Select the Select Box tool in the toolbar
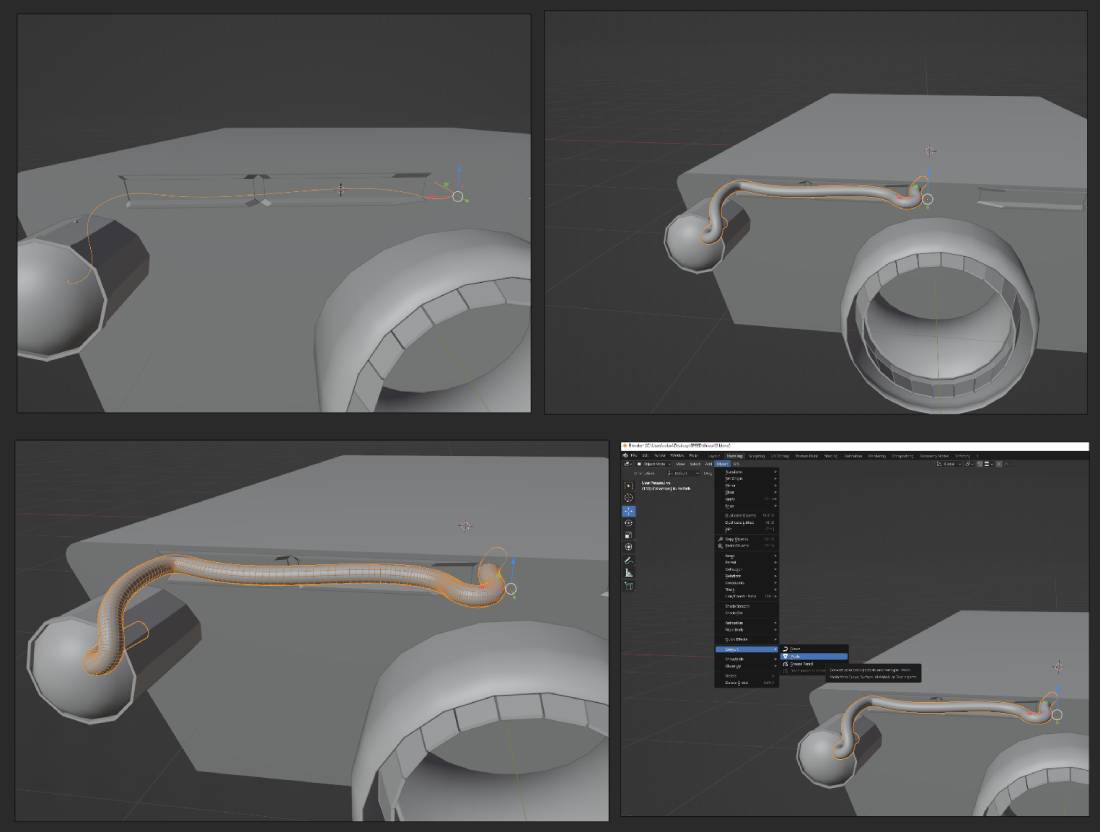The width and height of the screenshot is (1100, 832). (x=629, y=486)
